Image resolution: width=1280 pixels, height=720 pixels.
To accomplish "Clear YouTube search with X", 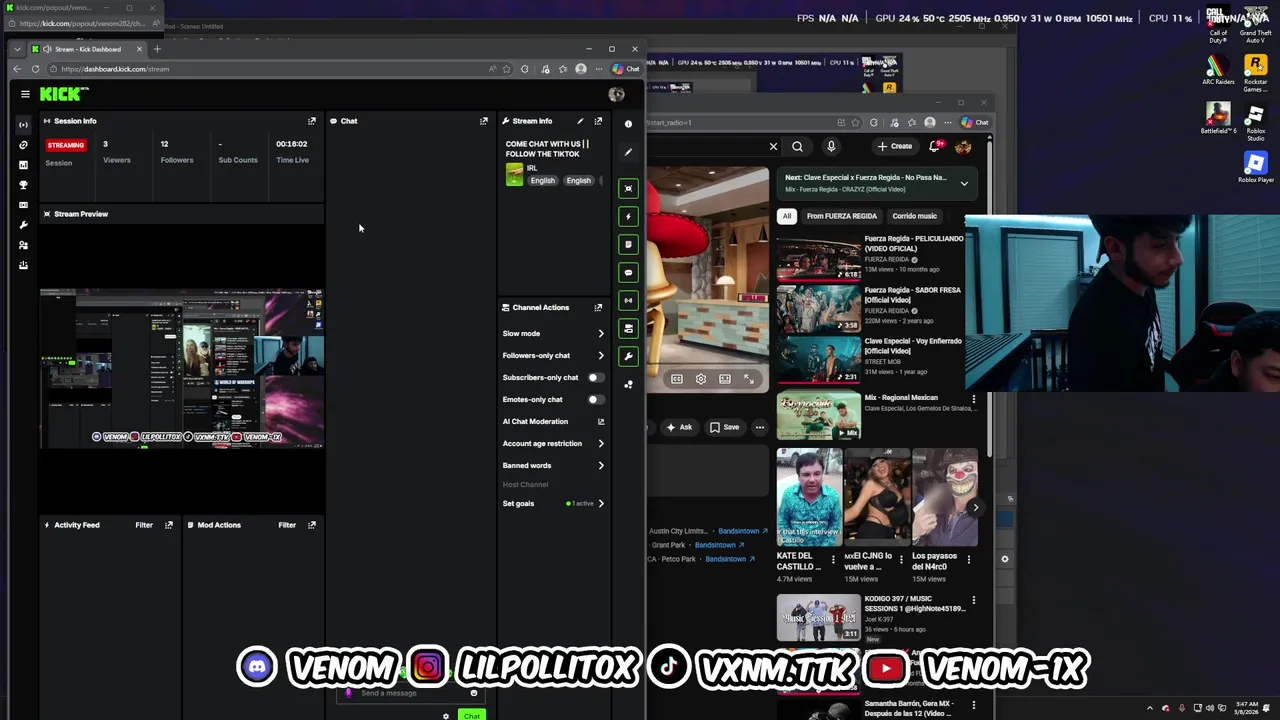I will pos(773,146).
